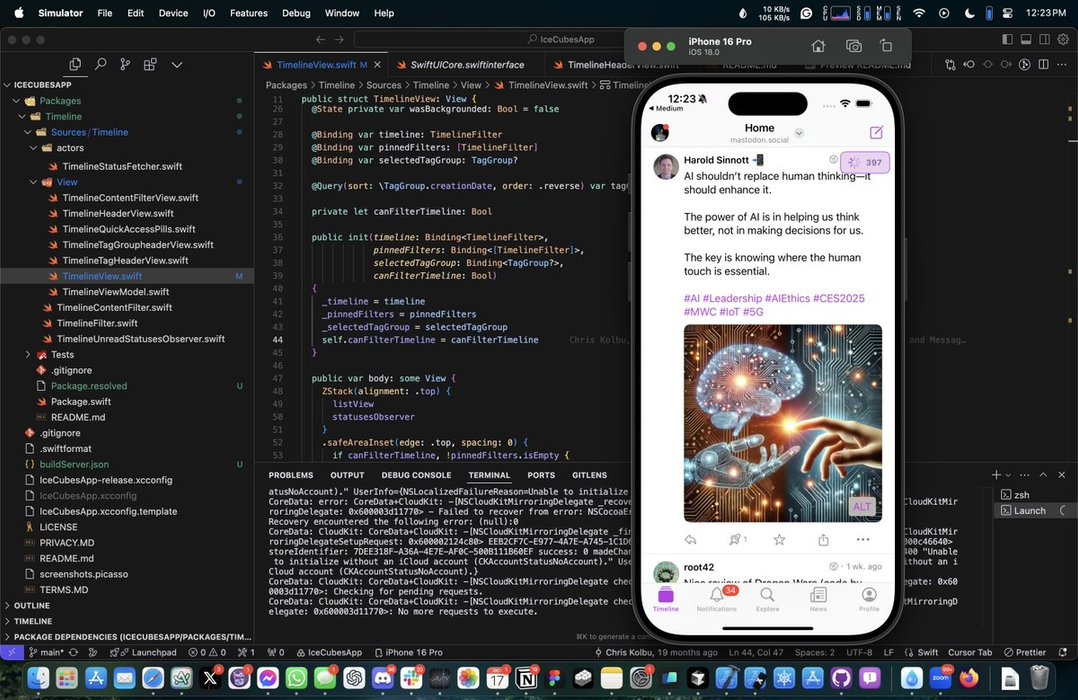Boost Harold Sinnott's post with the rocket icon
This screenshot has width=1078, height=700.
pos(736,540)
